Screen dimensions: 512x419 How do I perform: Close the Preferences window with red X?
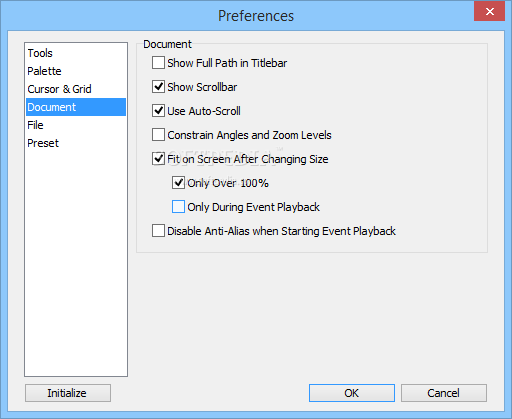pos(489,11)
